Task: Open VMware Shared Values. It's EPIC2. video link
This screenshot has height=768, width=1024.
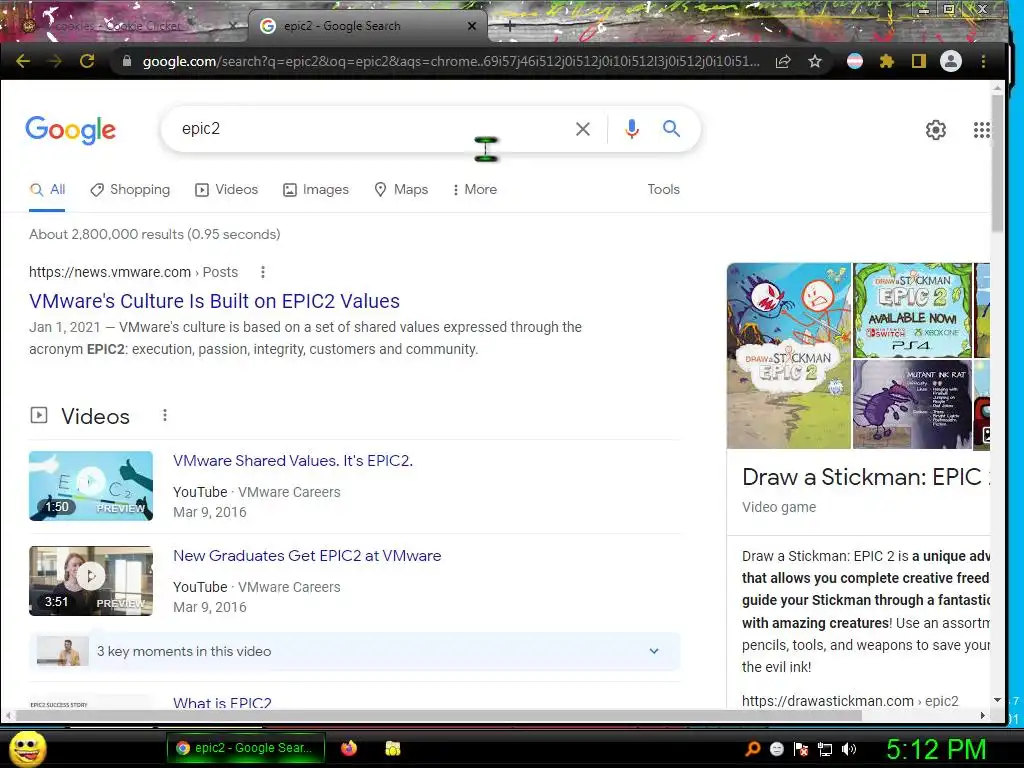Action: [293, 460]
